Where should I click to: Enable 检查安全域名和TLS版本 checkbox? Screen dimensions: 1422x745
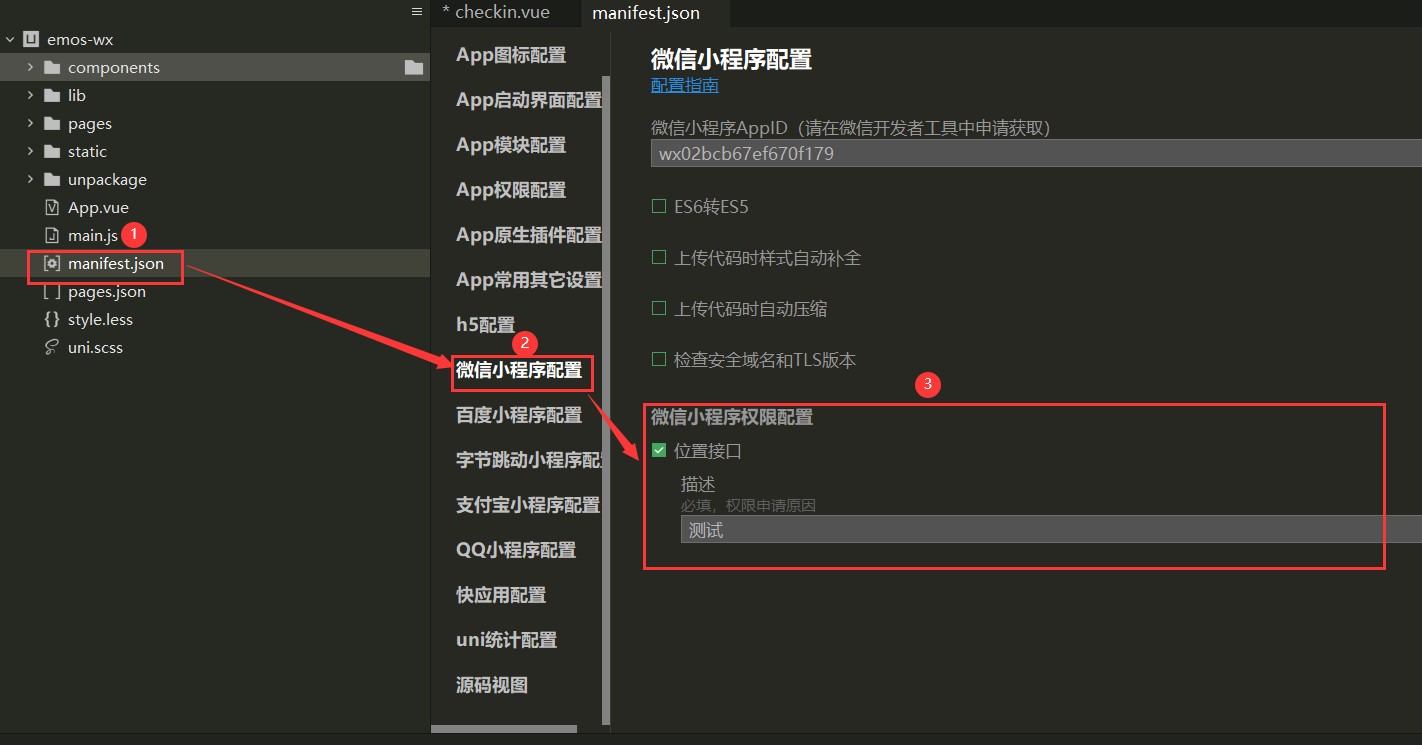(x=659, y=360)
